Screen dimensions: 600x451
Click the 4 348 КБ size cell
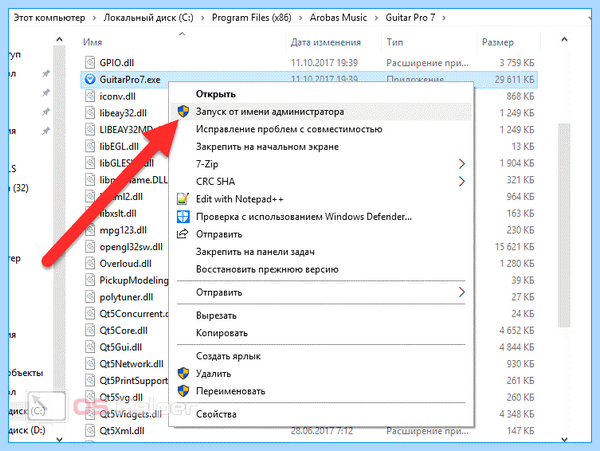(517, 414)
